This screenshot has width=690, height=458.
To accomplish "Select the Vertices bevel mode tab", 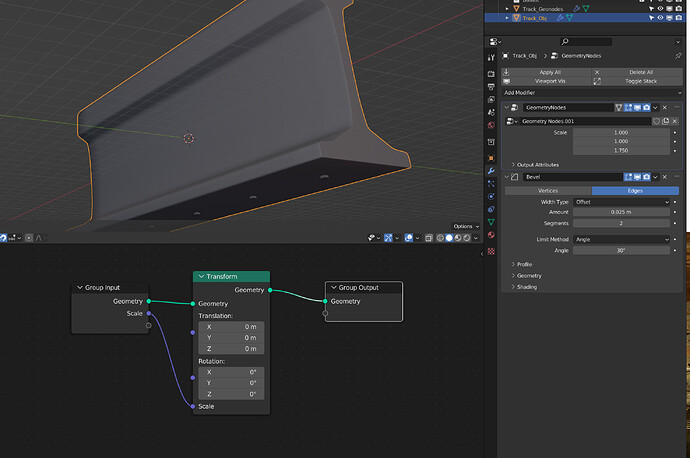I will [x=548, y=191].
